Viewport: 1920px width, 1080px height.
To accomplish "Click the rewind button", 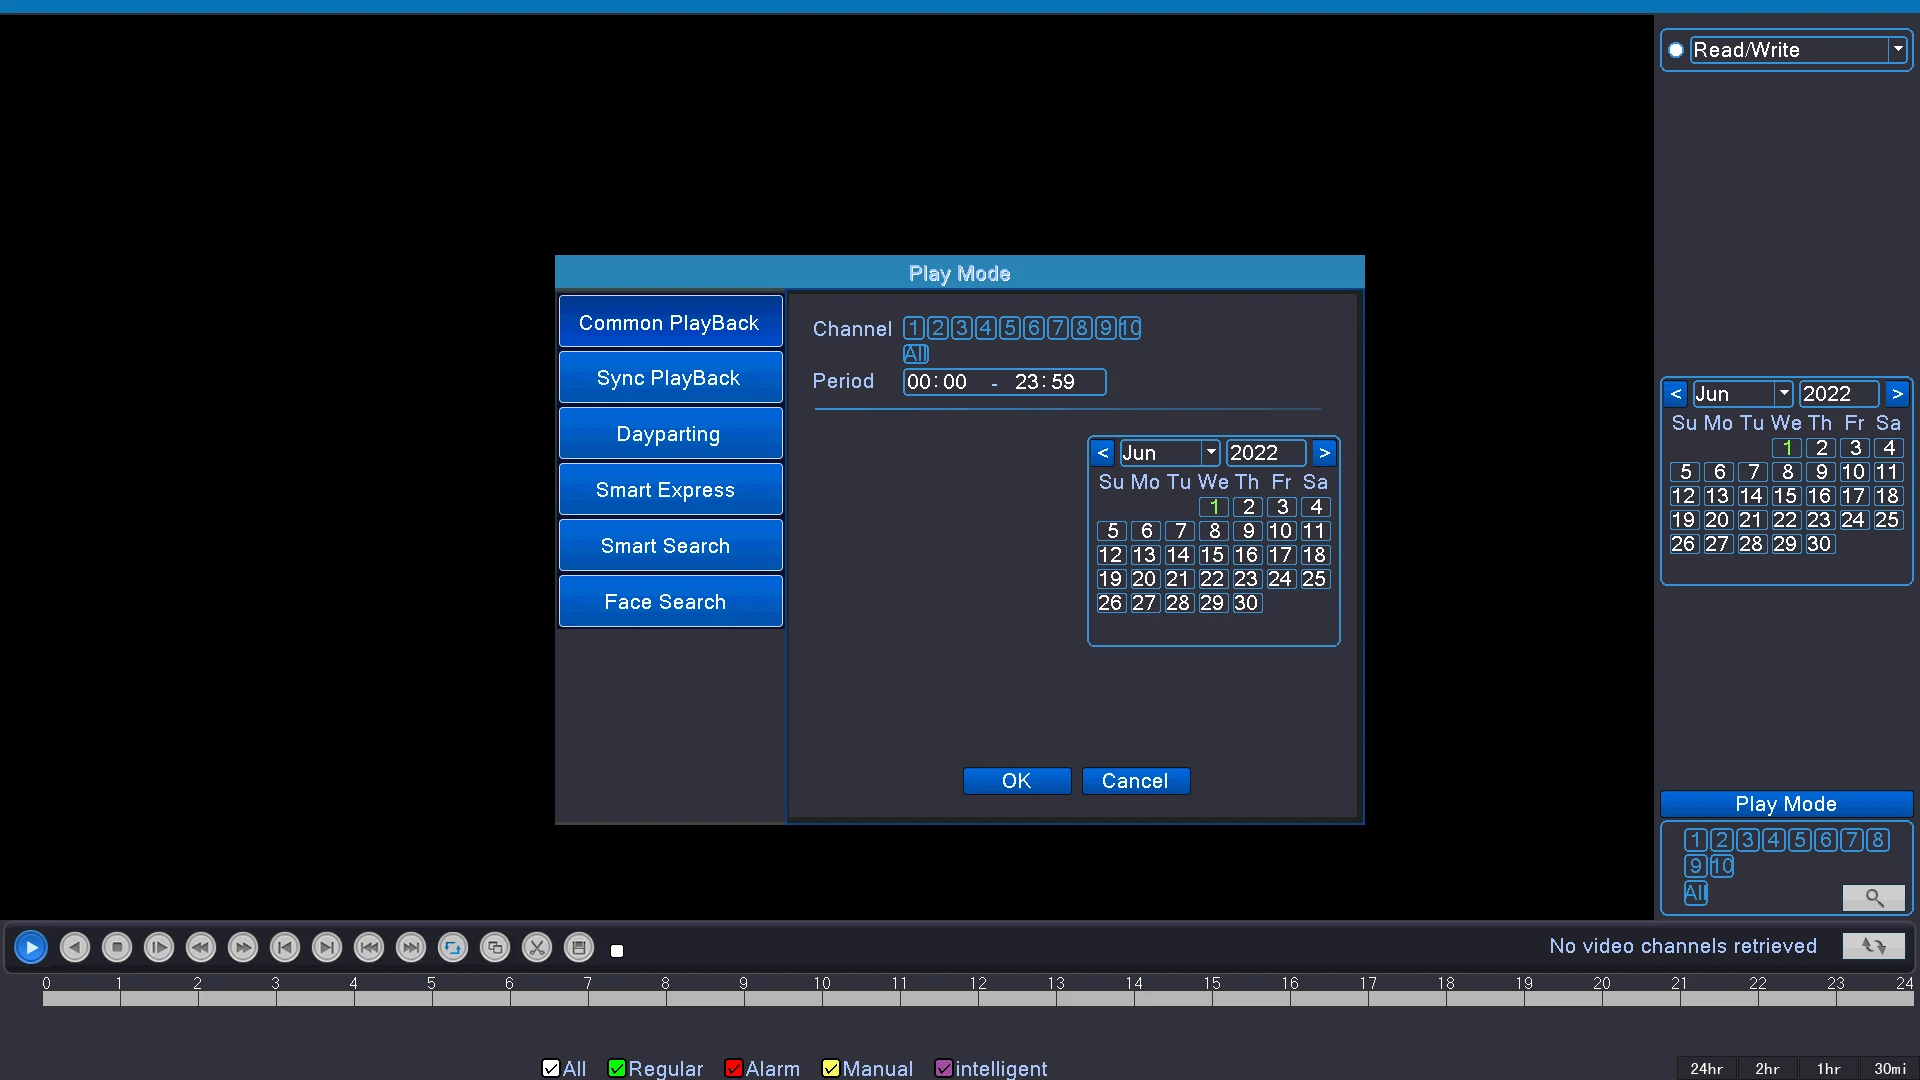I will (201, 947).
